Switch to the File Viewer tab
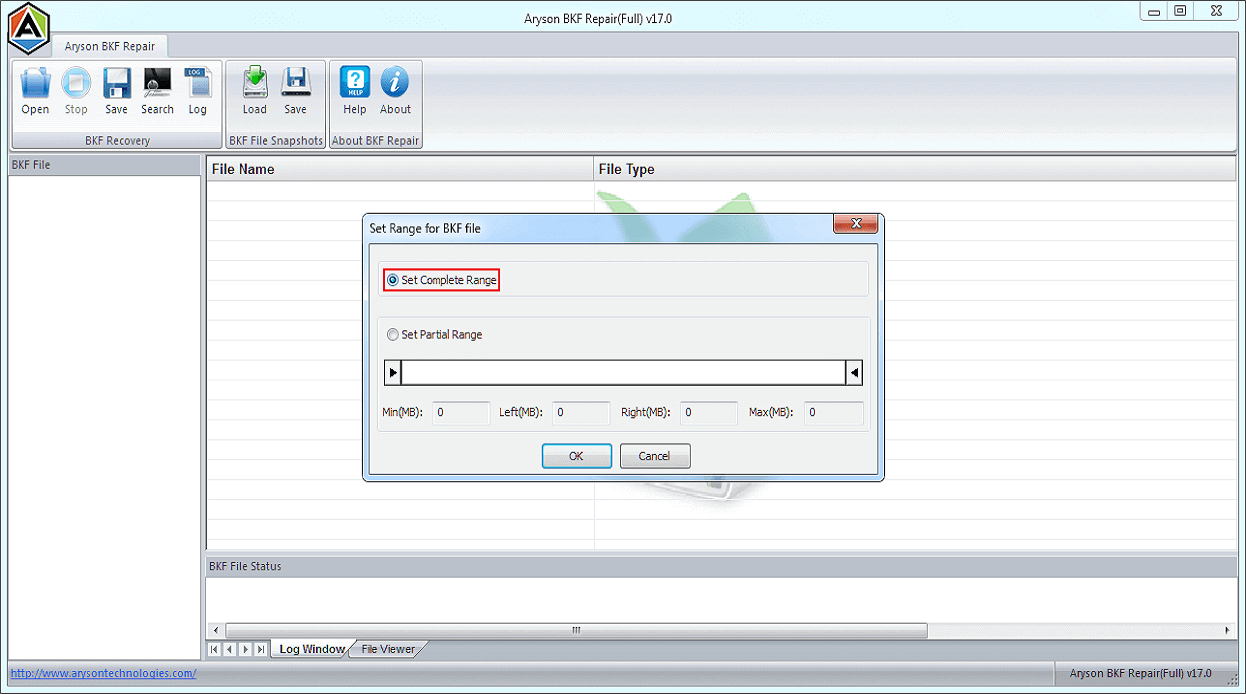 tap(389, 649)
